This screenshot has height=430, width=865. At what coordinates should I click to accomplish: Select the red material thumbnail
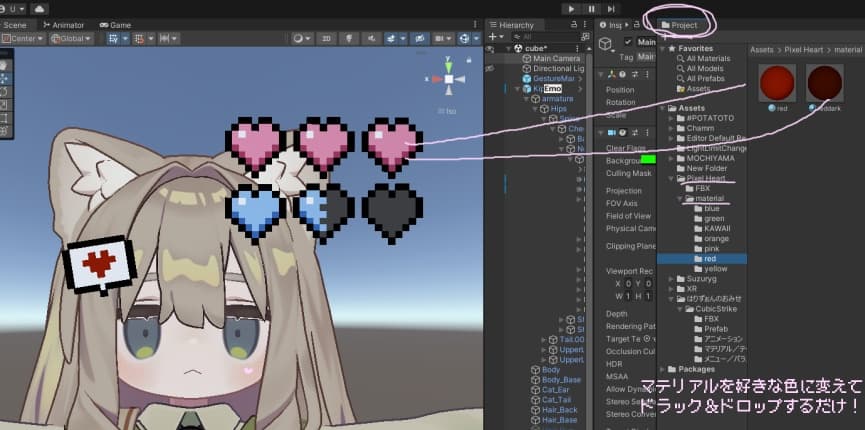tap(777, 83)
